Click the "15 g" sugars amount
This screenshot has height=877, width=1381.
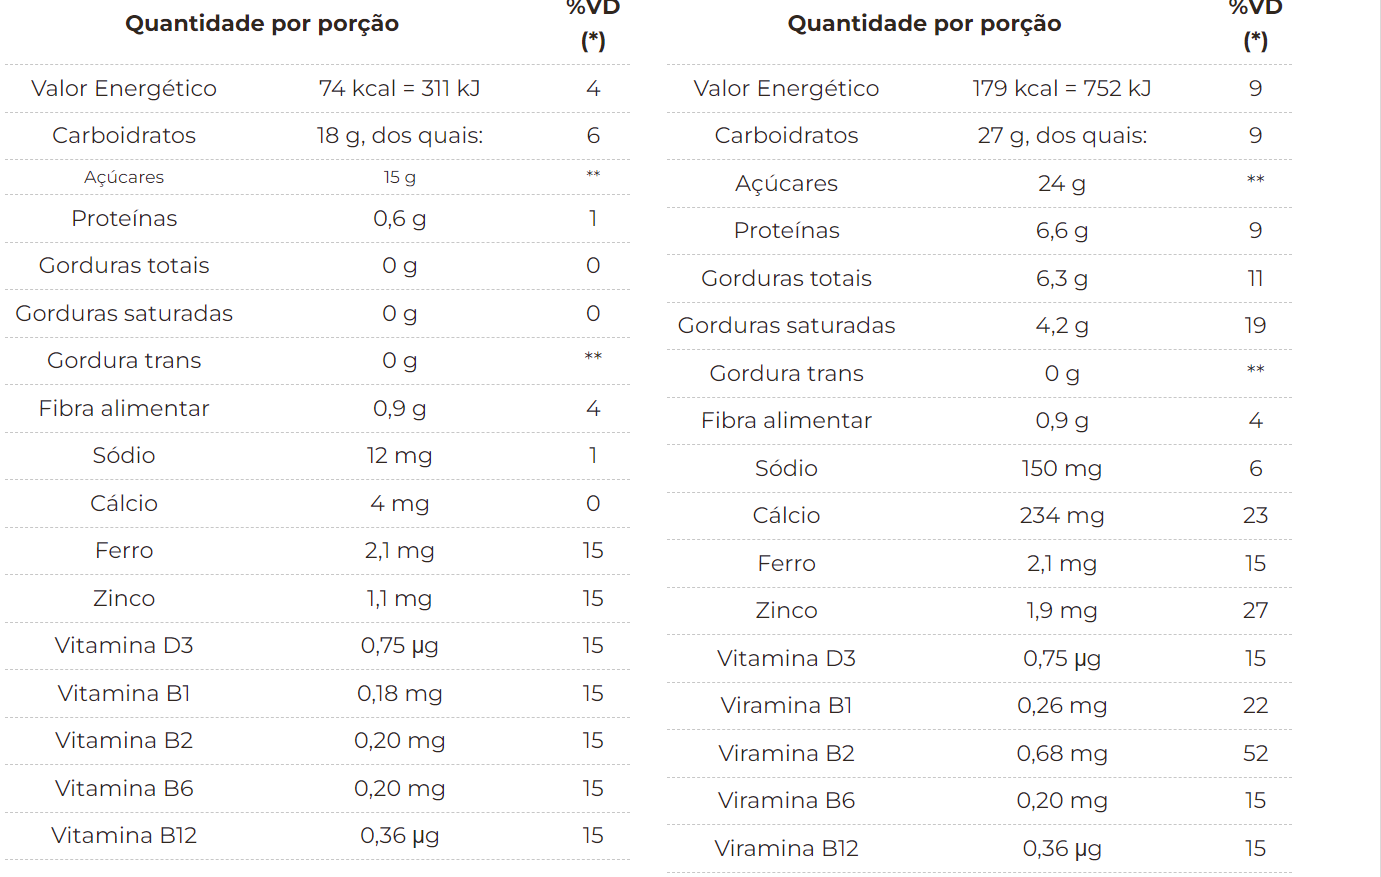tap(399, 177)
